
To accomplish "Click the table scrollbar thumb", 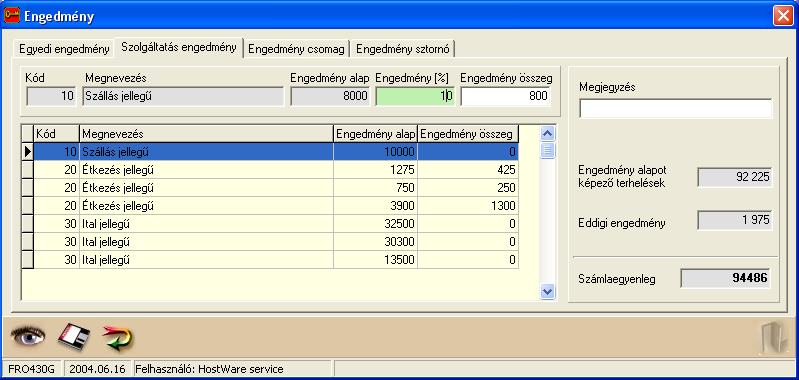I will (548, 150).
